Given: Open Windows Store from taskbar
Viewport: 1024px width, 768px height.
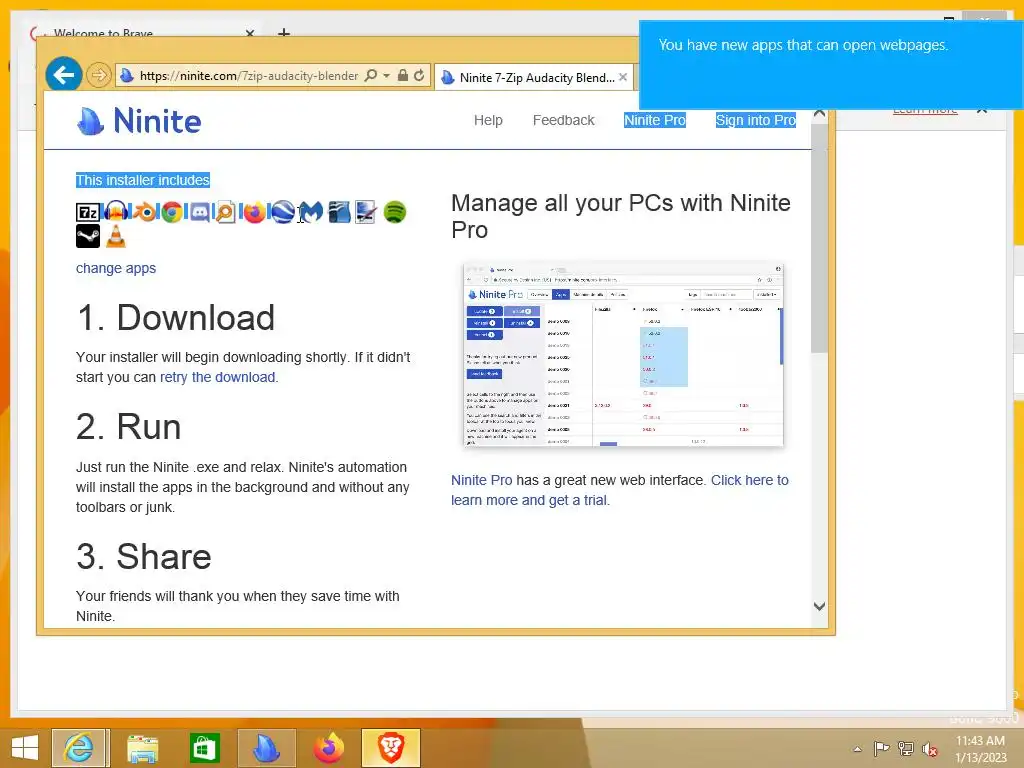Looking at the screenshot, I should [204, 748].
